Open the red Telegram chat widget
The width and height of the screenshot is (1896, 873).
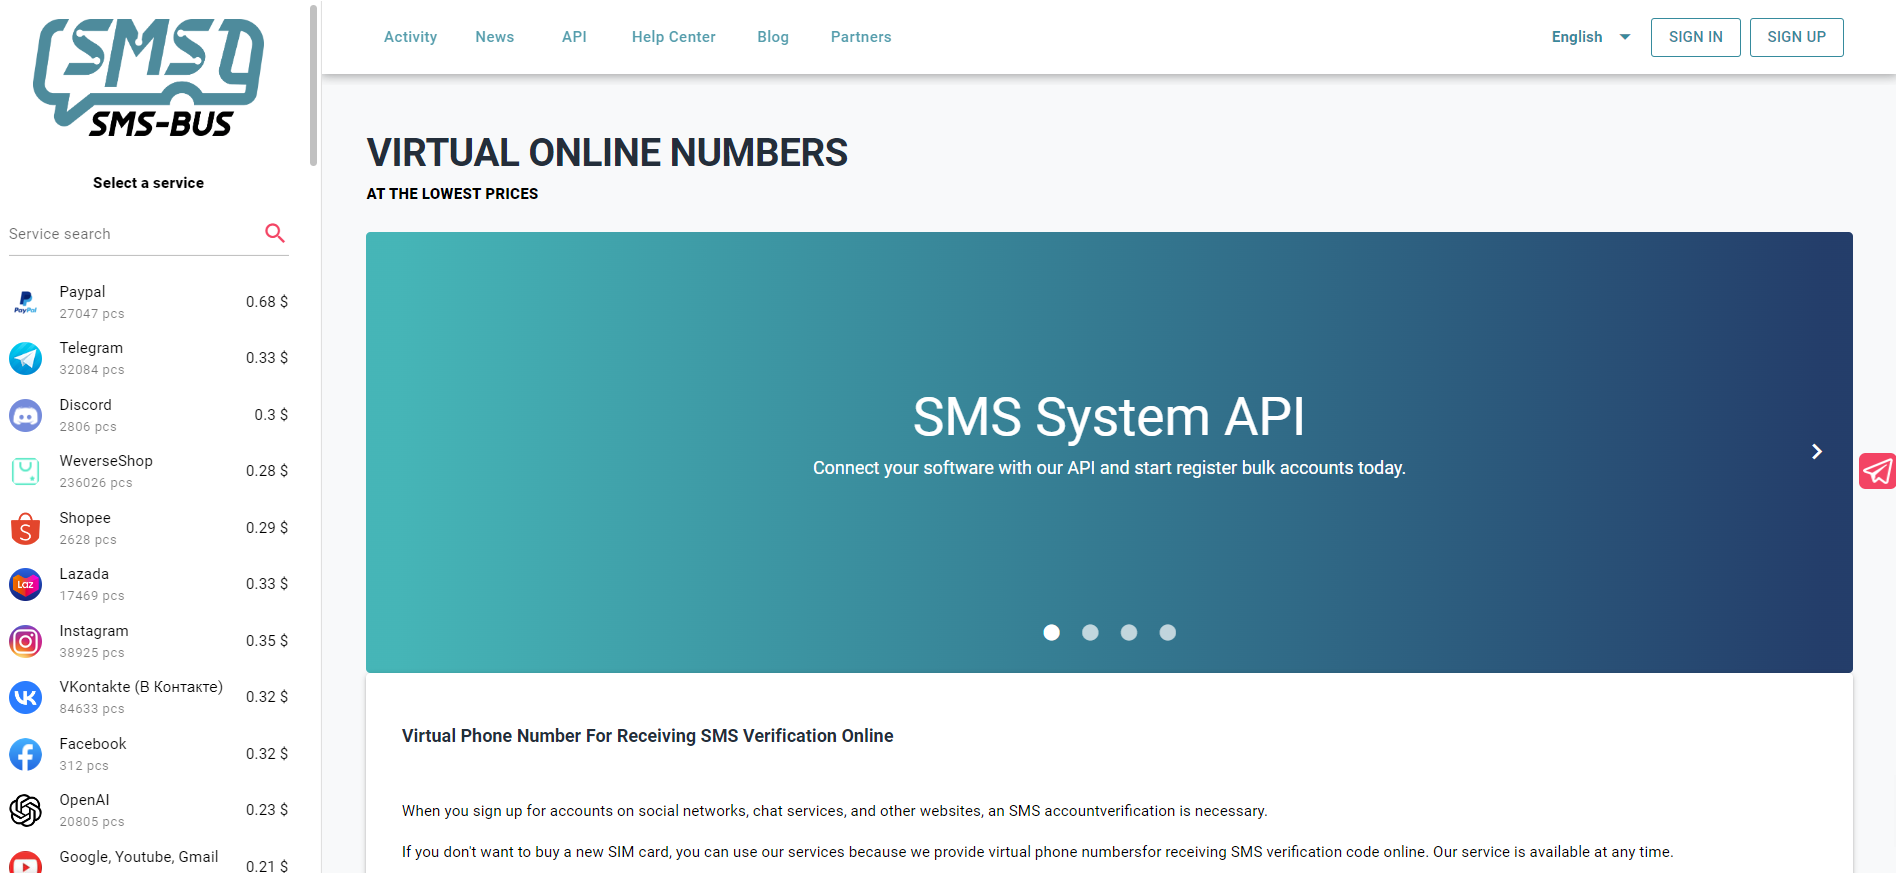click(1877, 471)
